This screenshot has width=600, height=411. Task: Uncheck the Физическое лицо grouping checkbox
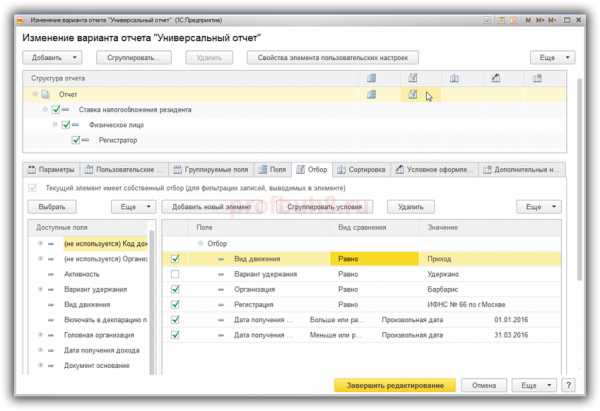point(66,125)
